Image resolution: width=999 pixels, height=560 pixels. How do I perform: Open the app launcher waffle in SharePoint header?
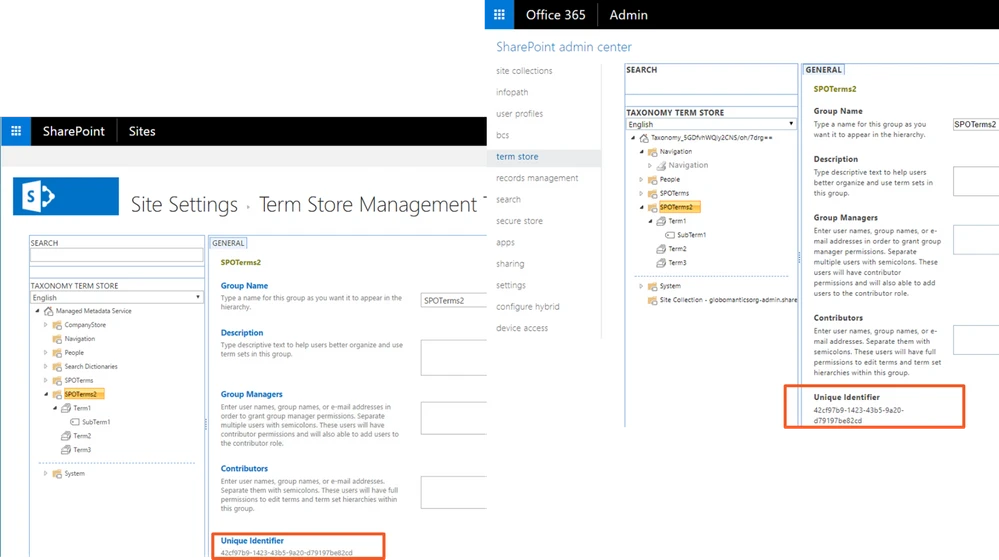point(16,131)
